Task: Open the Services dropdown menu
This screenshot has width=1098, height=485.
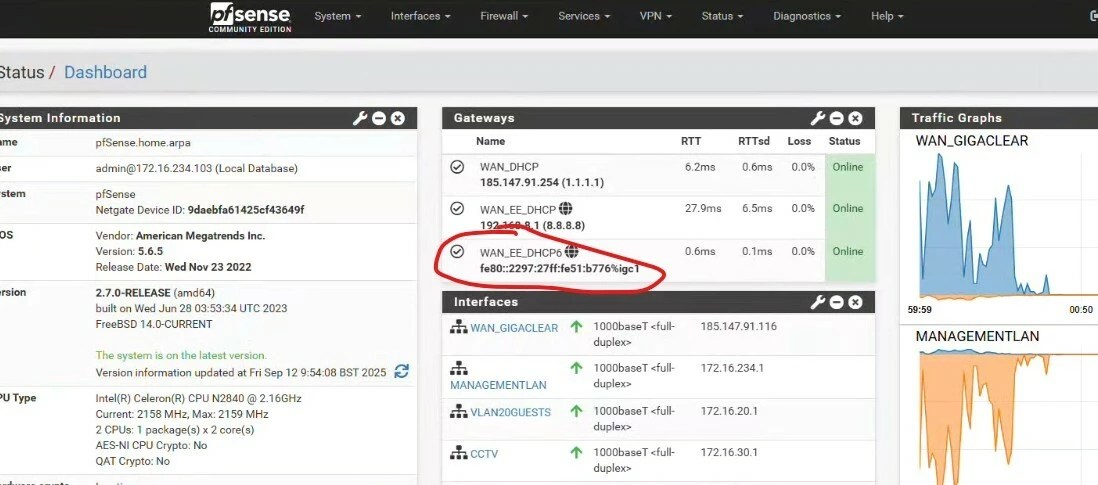Action: pyautogui.click(x=584, y=16)
